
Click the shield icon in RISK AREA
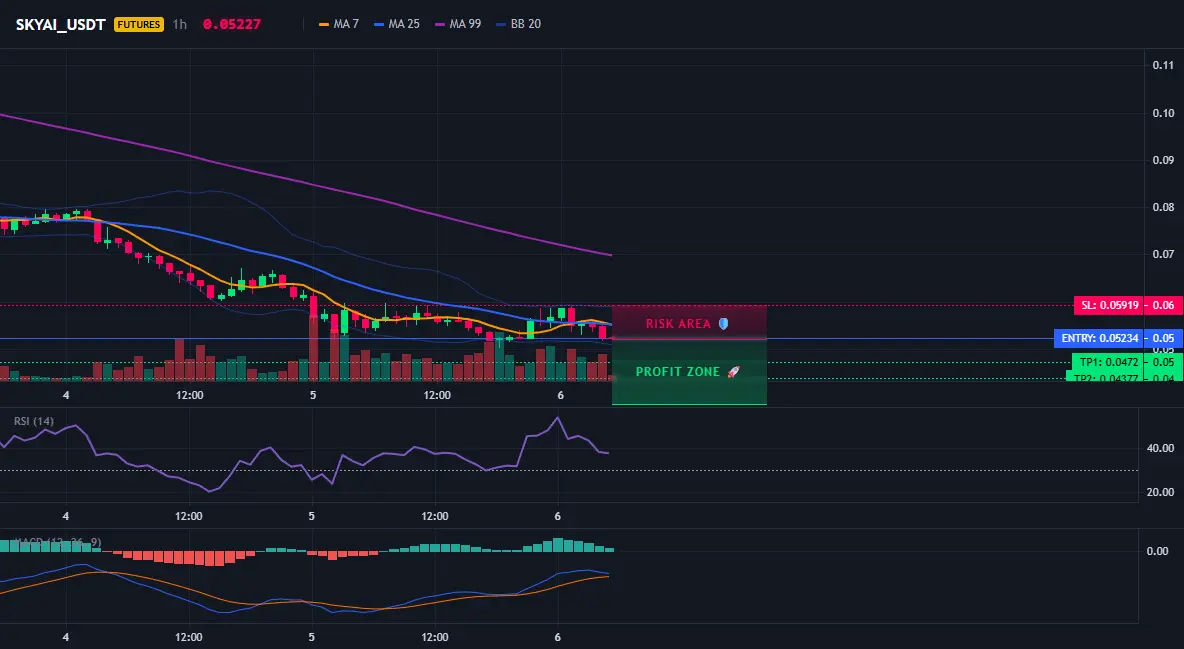(x=723, y=323)
